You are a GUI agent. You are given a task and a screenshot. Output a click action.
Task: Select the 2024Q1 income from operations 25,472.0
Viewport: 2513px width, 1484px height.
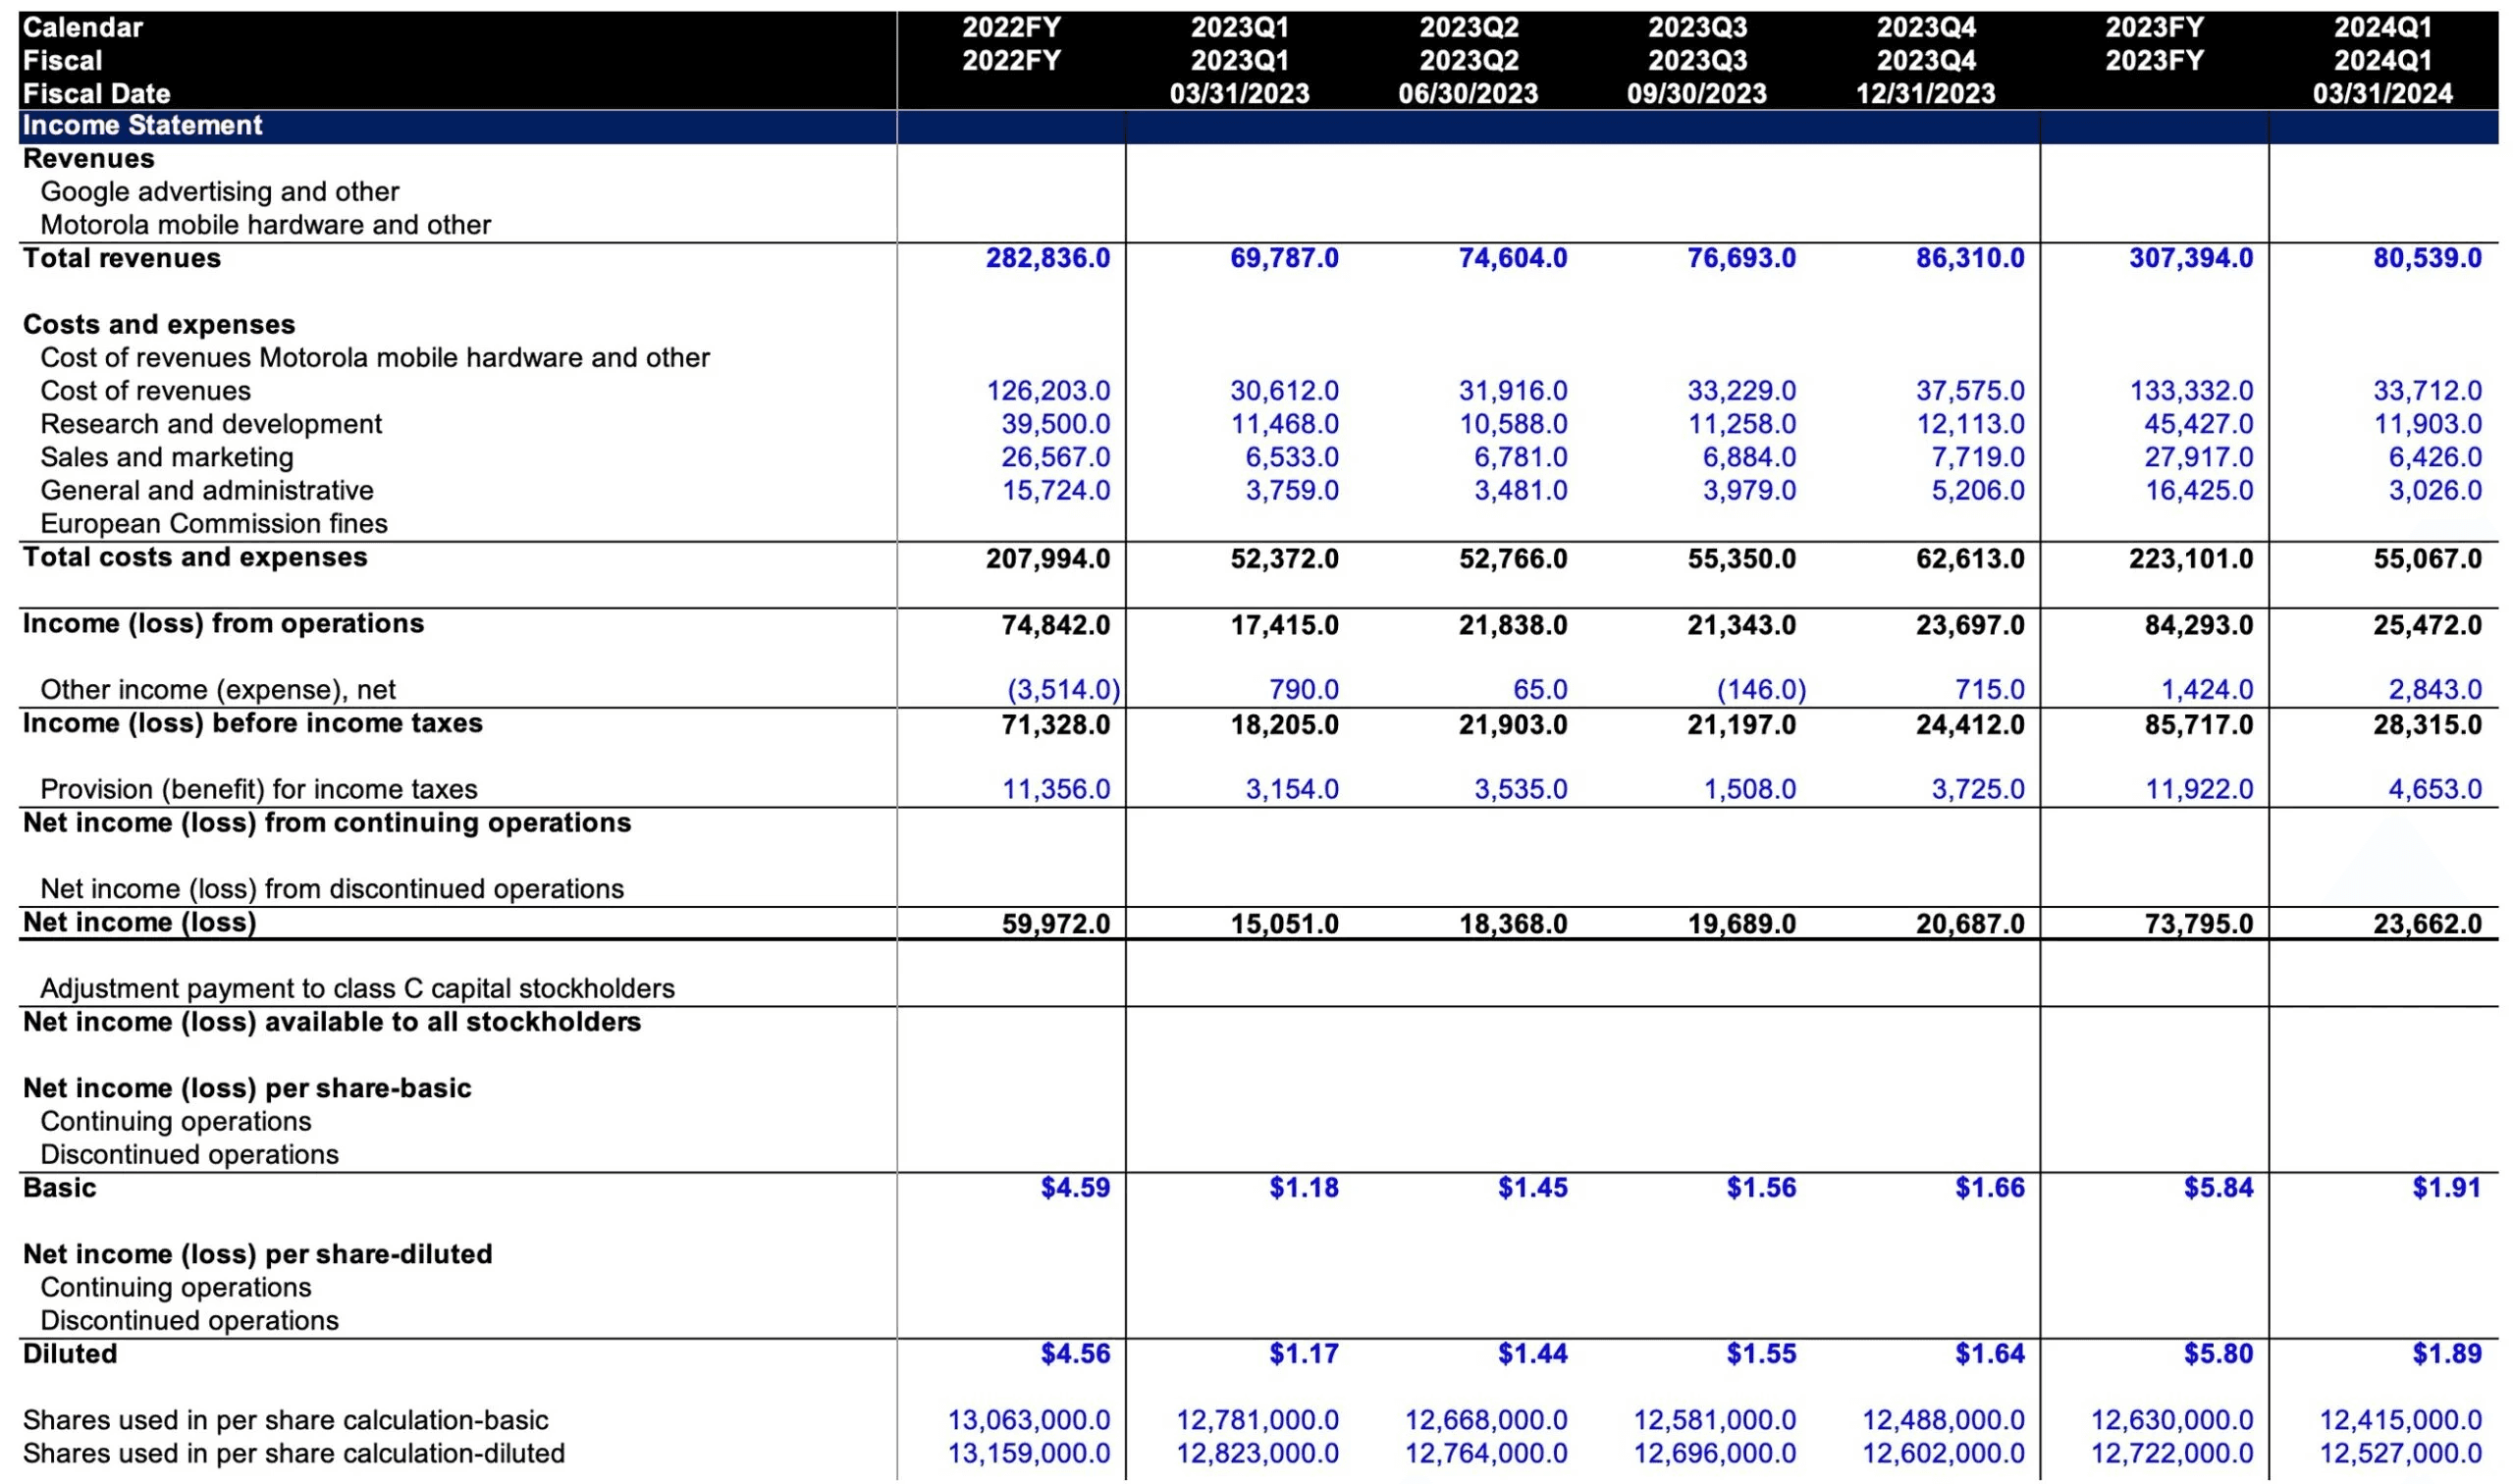(2426, 625)
